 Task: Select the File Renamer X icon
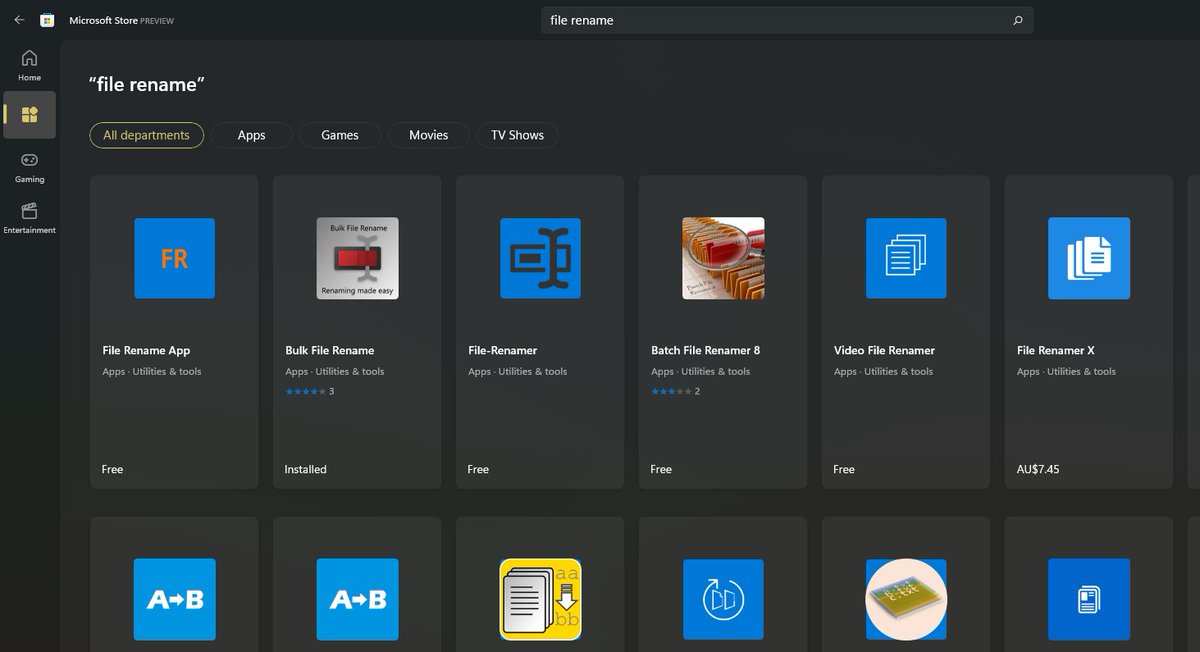1089,258
